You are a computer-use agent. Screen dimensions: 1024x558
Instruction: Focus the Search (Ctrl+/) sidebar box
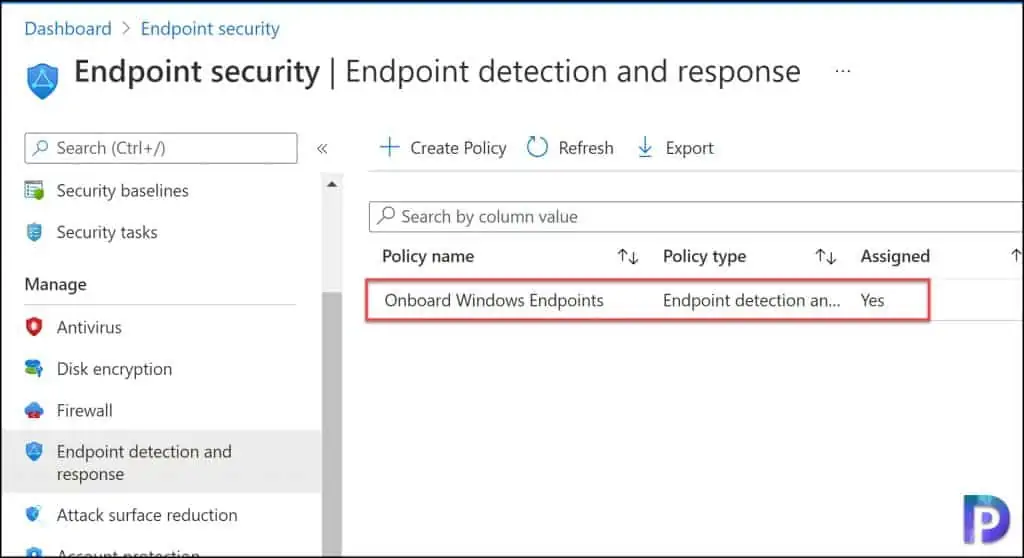[161, 148]
